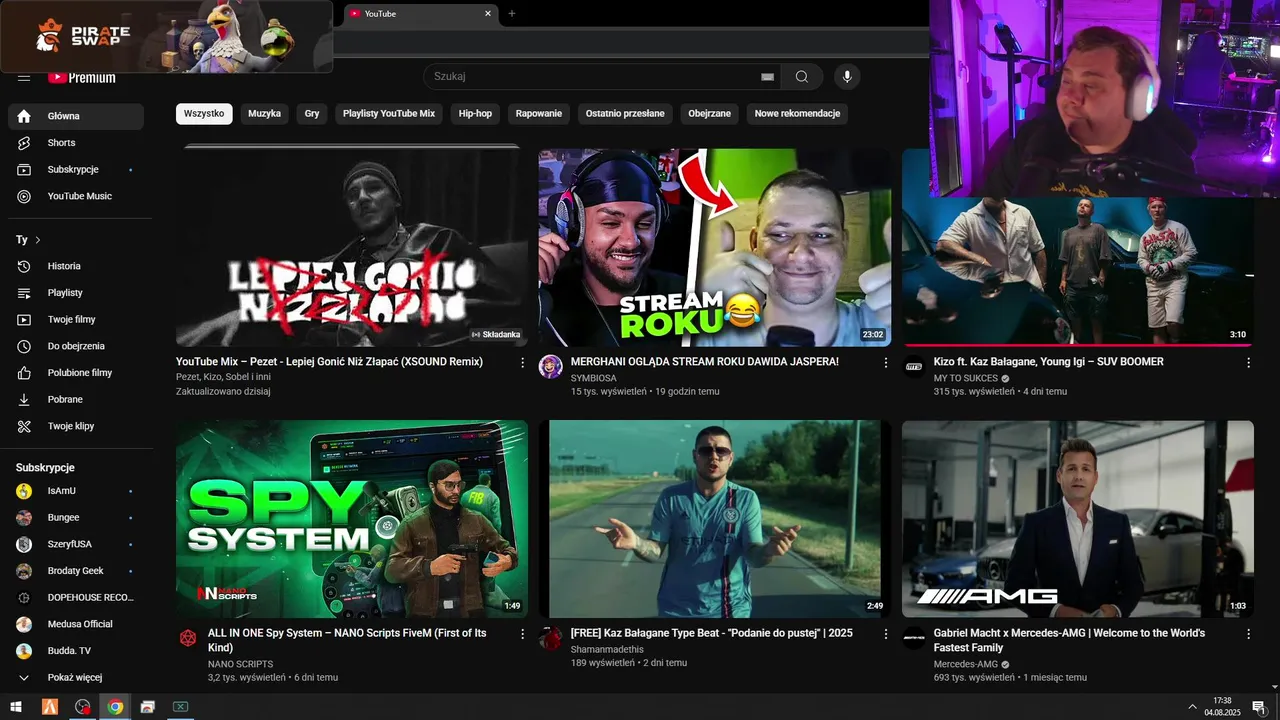The image size is (1280, 720).
Task: Open the Brodaty Geek subscription channel
Action: click(76, 571)
